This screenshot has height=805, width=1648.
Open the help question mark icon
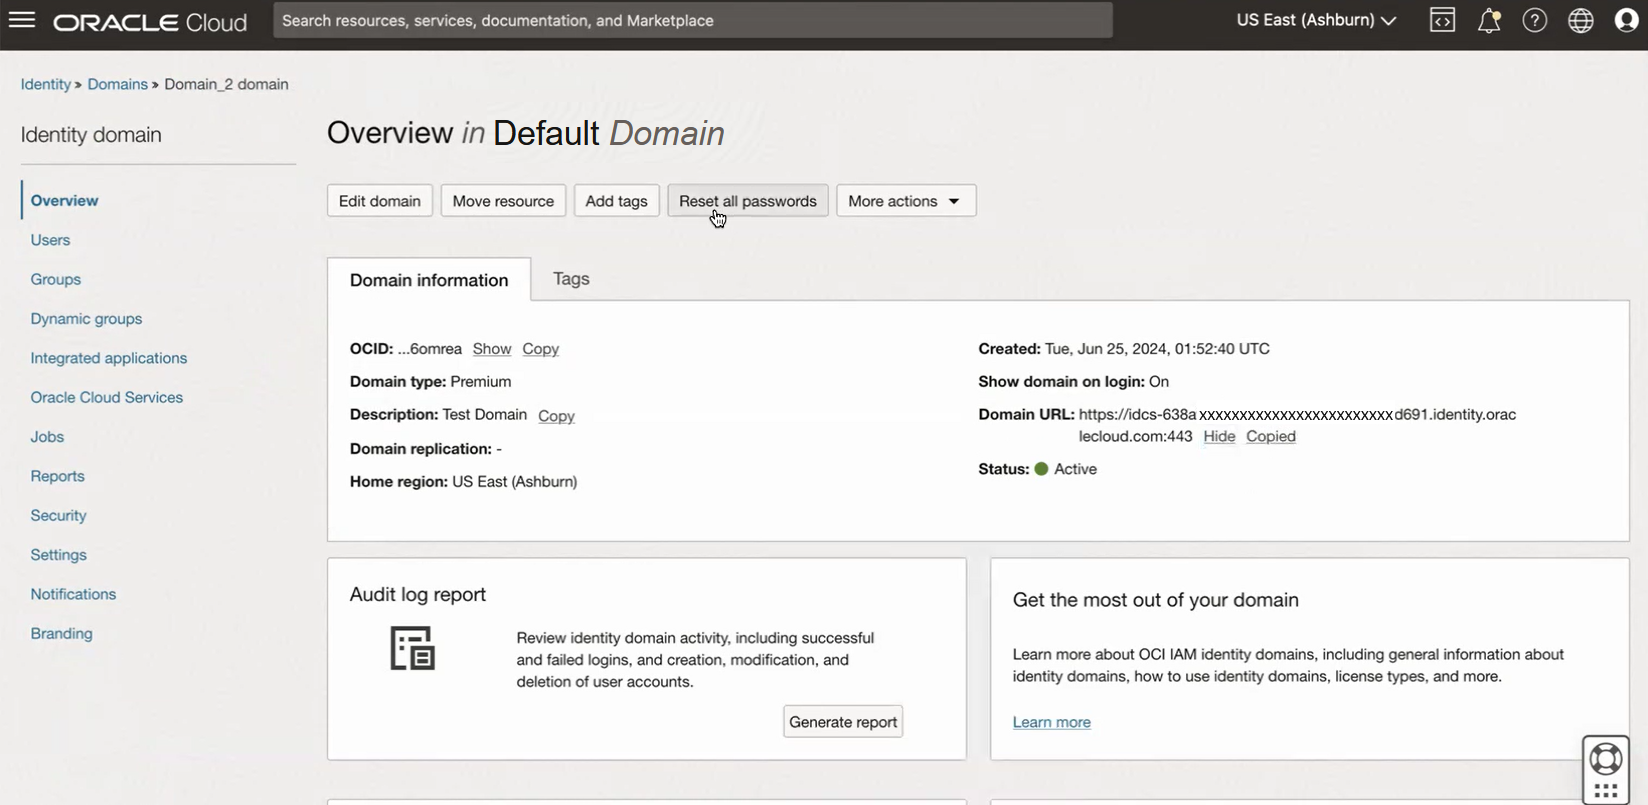(x=1534, y=20)
